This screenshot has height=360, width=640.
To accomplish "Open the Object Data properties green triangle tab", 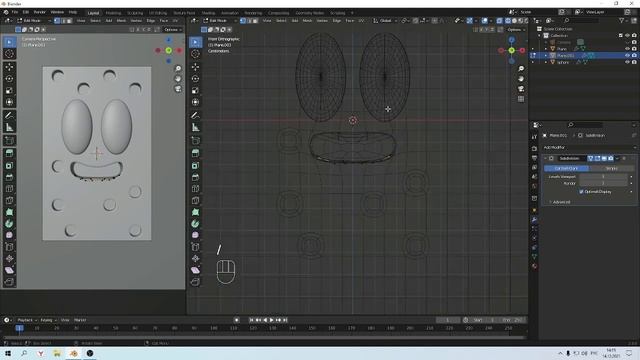I will 534,257.
